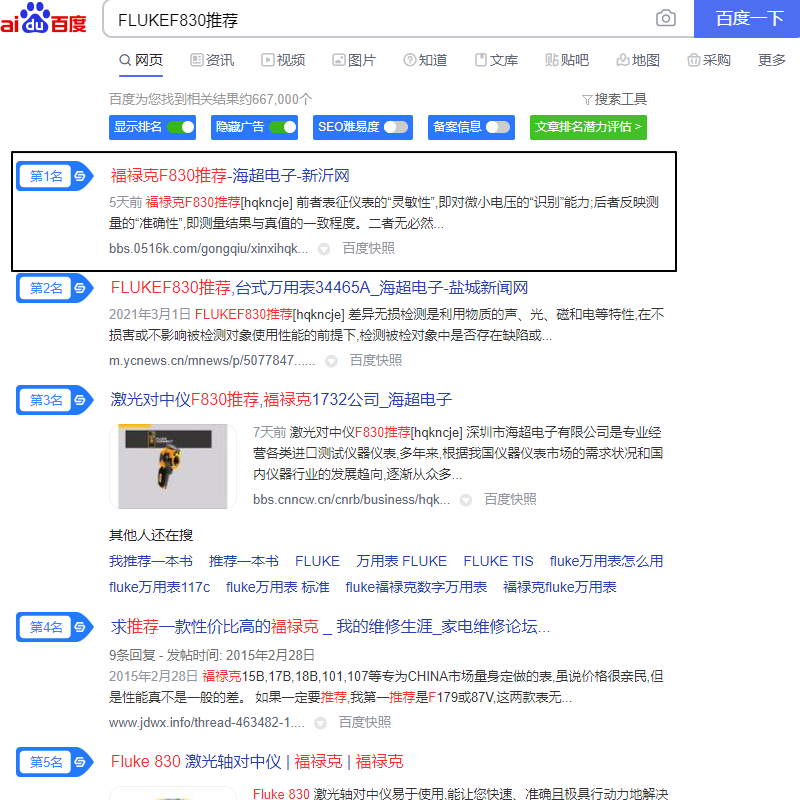Image resolution: width=800 pixels, height=800 pixels.
Task: Search related term 万用表 FLUKE
Action: coord(402,561)
